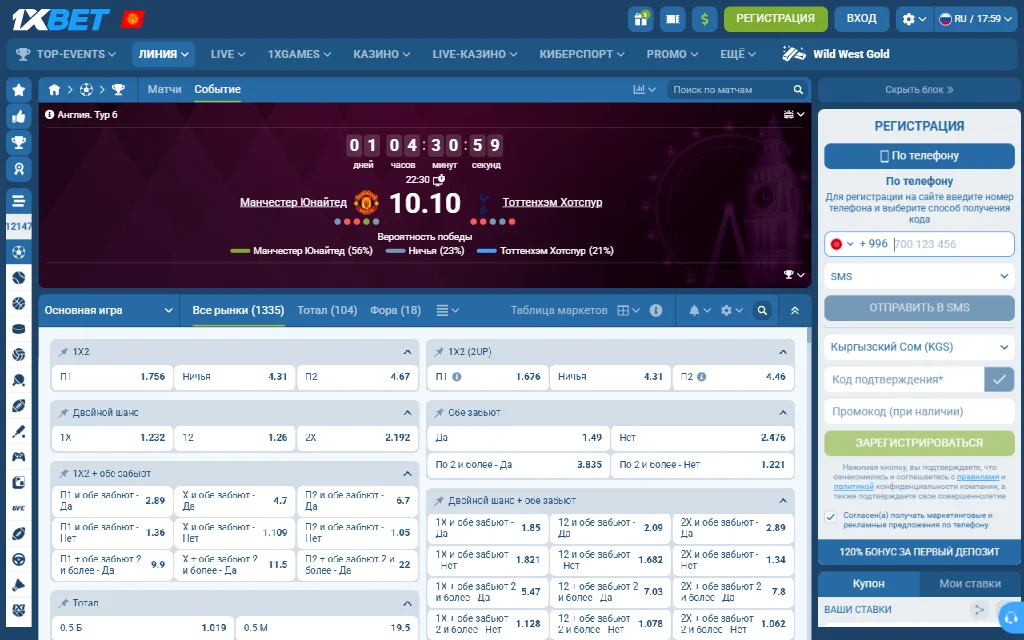Open the country code flag dropdown
Image resolution: width=1024 pixels, height=640 pixels.
click(842, 244)
